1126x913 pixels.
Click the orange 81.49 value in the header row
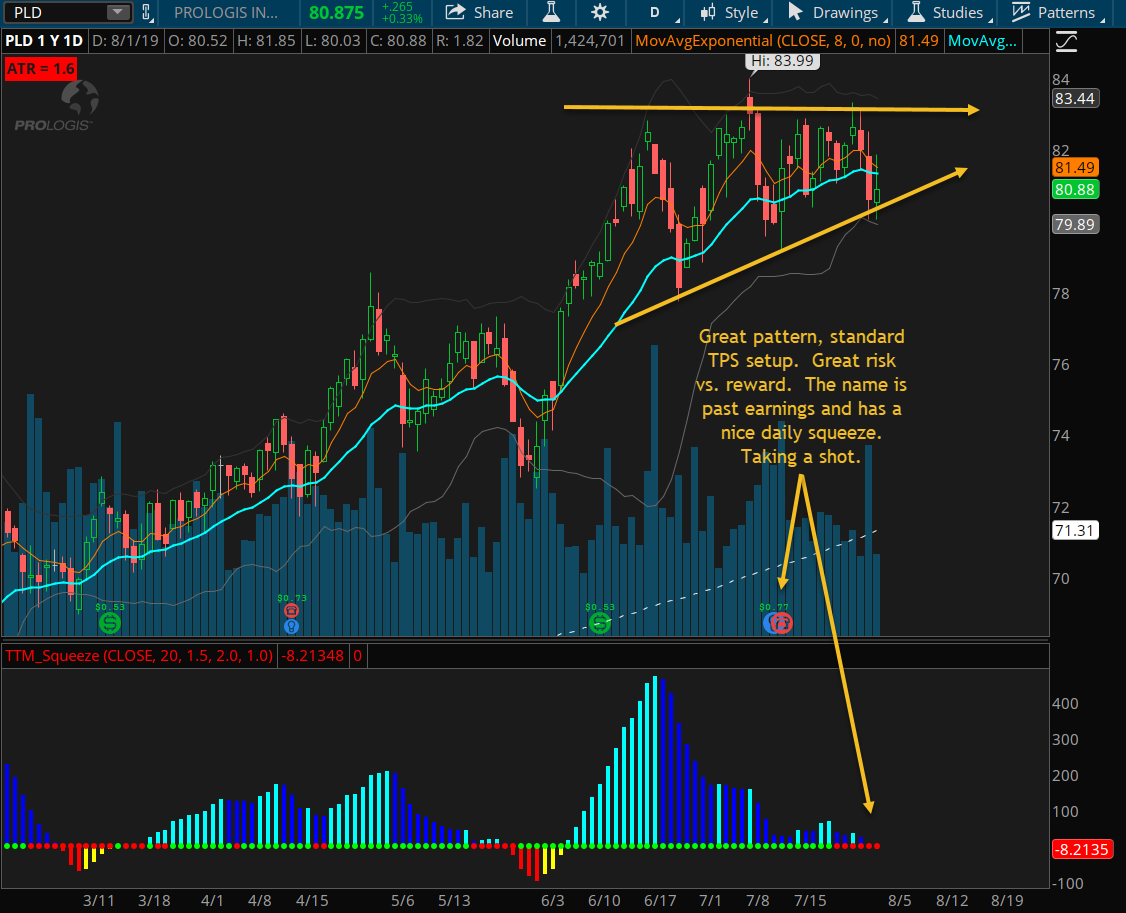918,41
